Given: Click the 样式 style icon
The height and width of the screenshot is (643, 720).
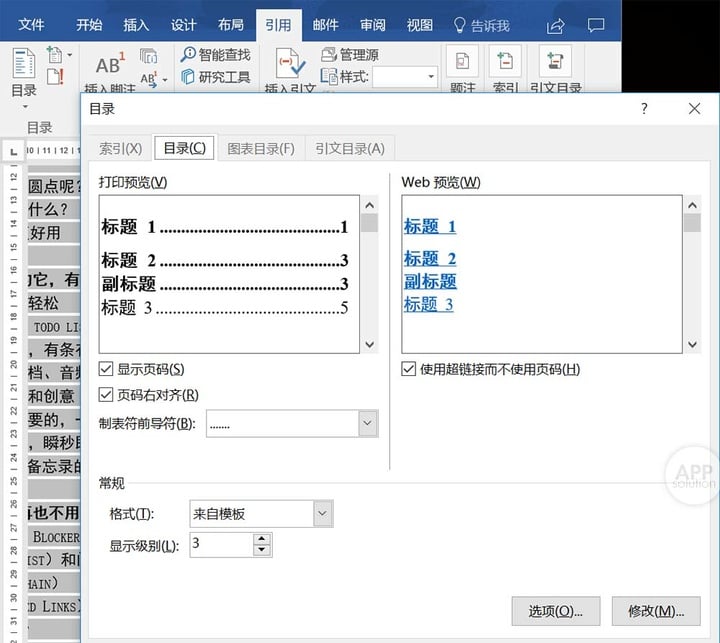Looking at the screenshot, I should pos(329,76).
